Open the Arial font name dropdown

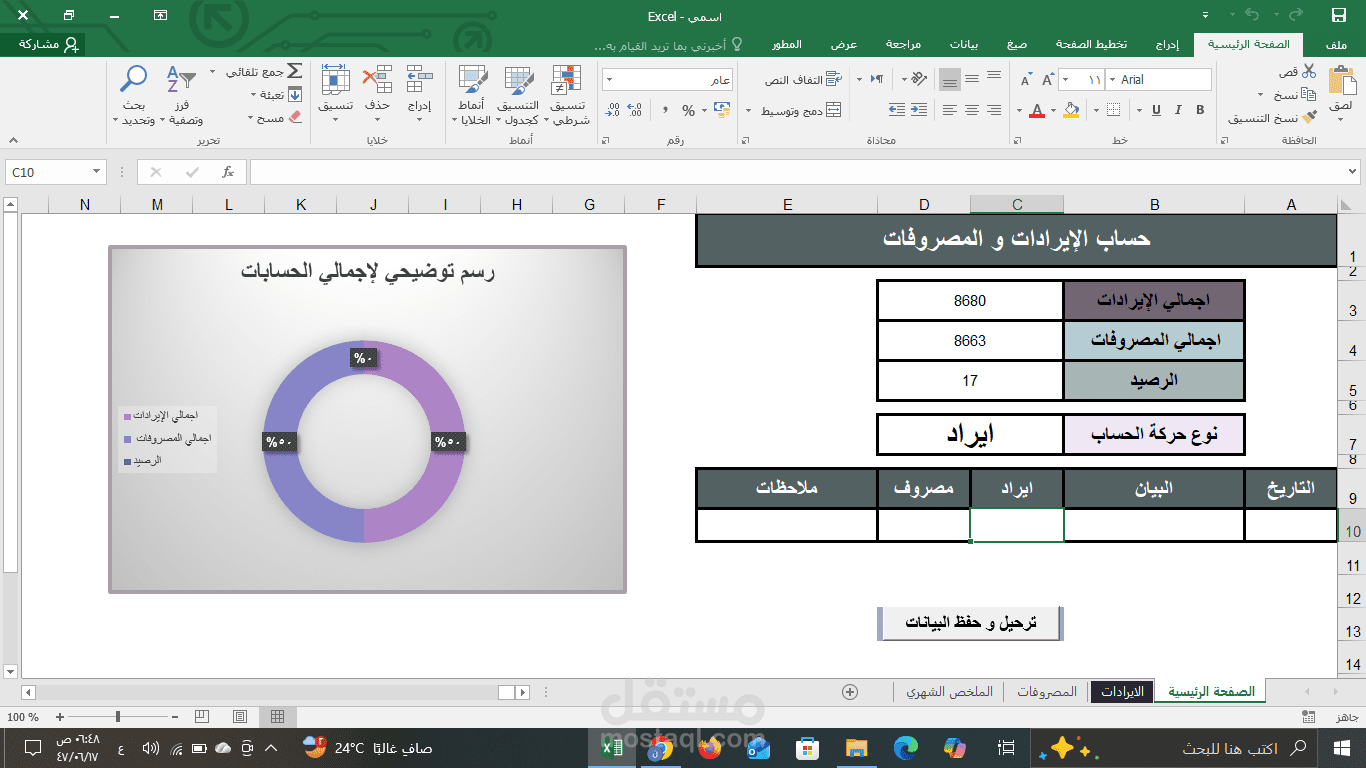point(1111,80)
